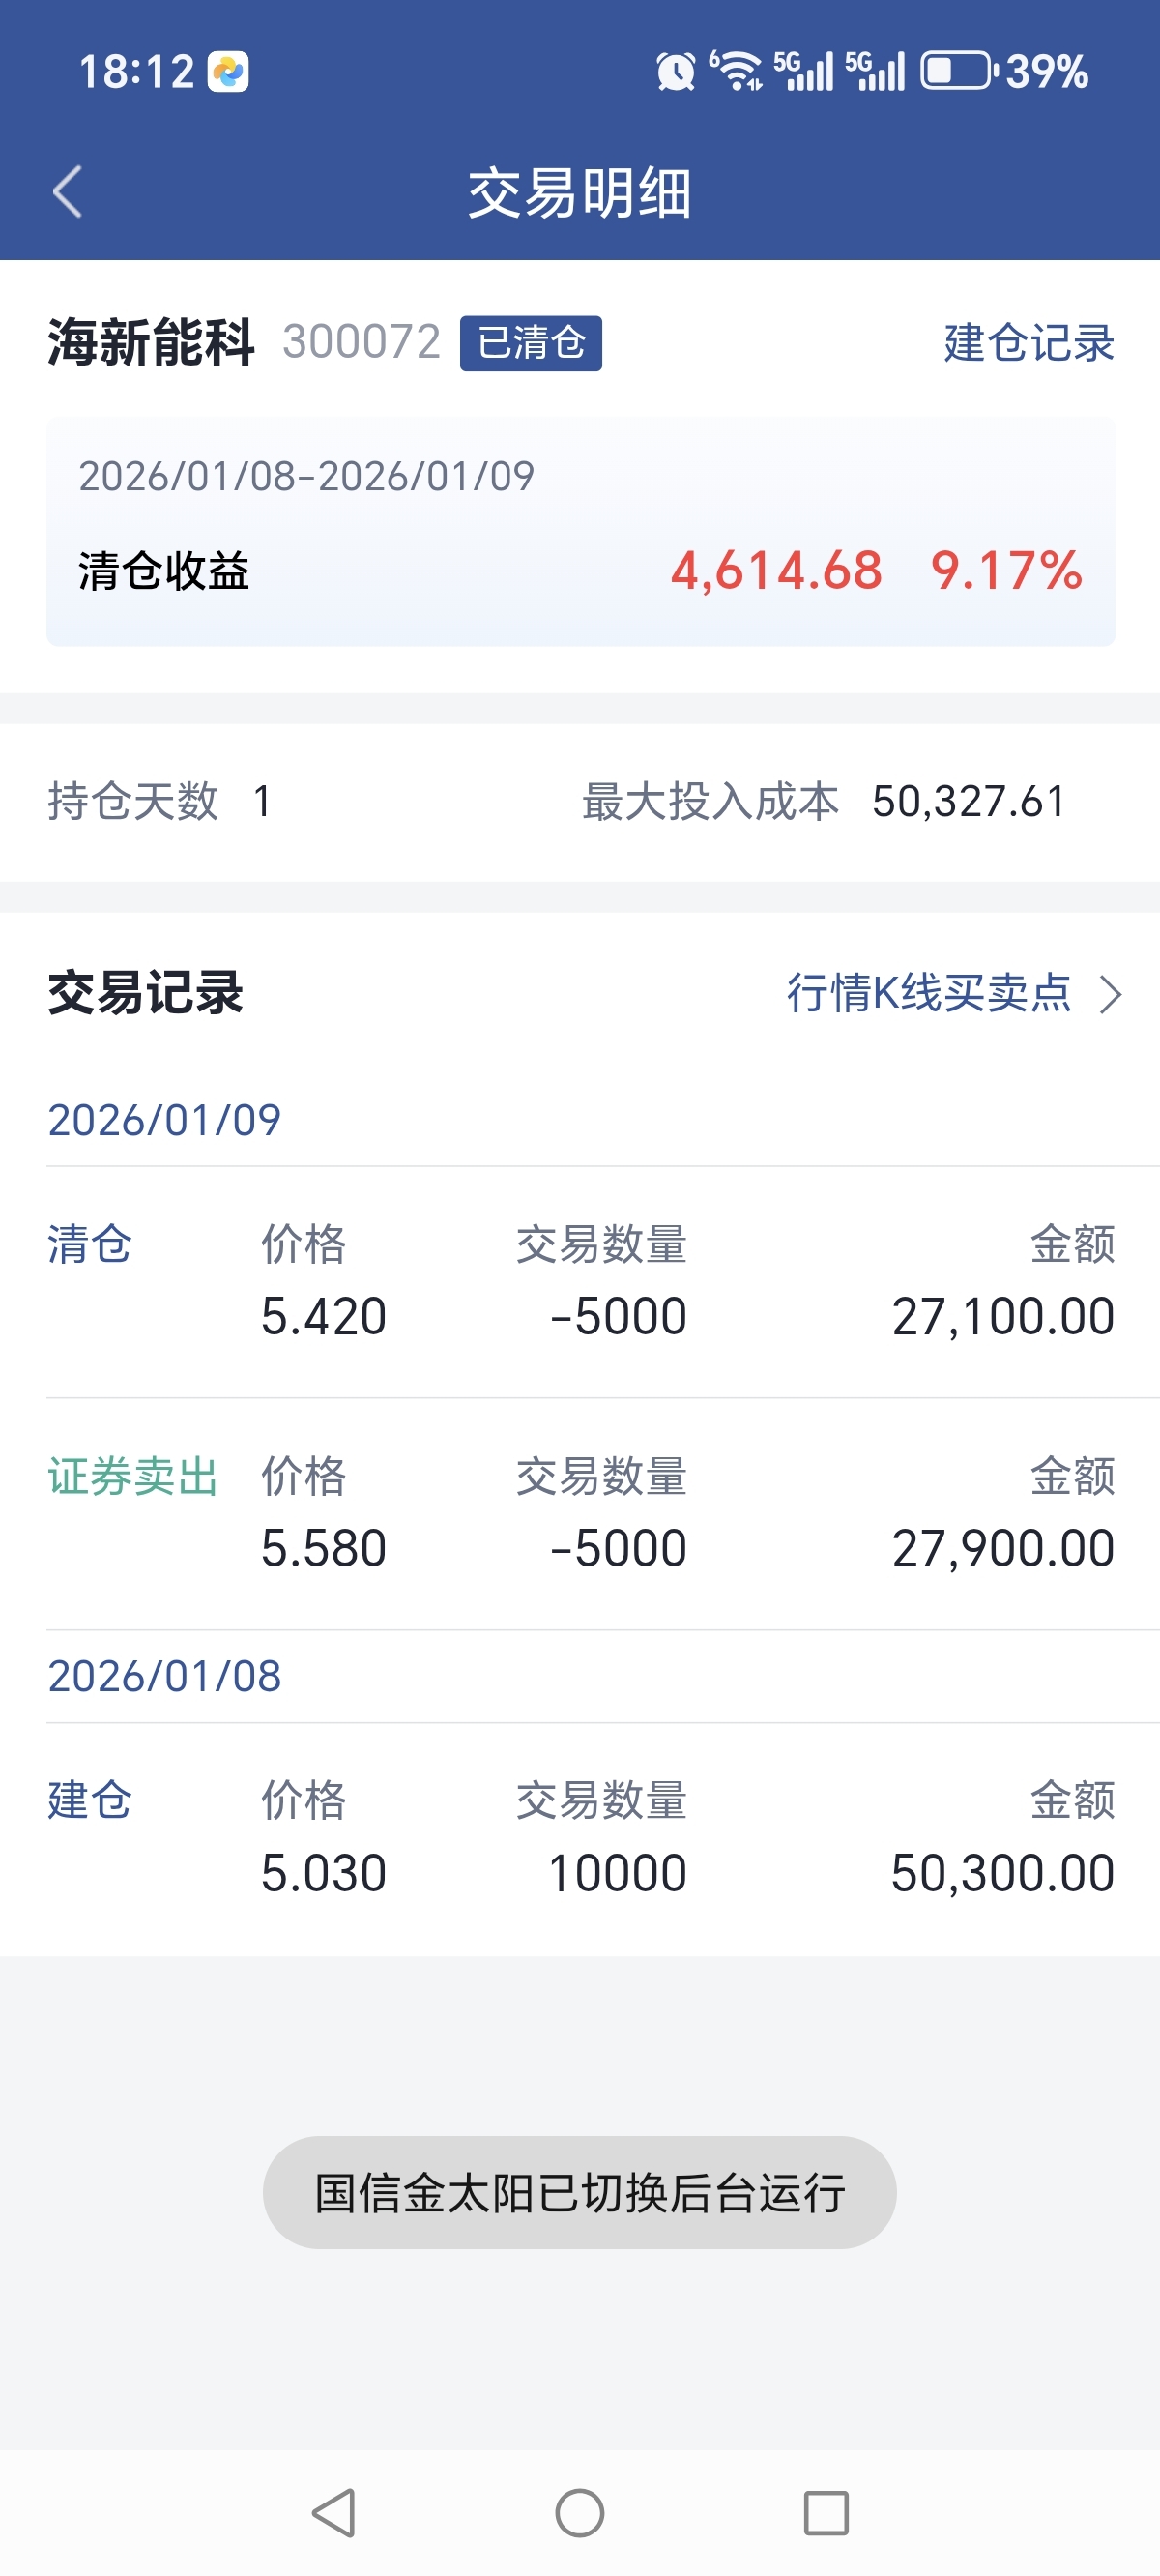The height and width of the screenshot is (2576, 1160).
Task: Select the 证券卖出 transaction record
Action: tap(580, 1513)
